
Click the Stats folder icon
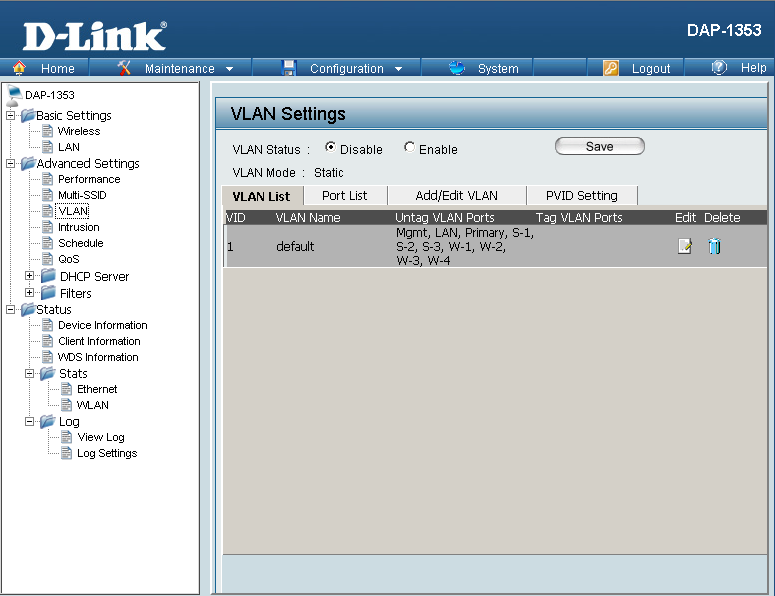(47, 373)
